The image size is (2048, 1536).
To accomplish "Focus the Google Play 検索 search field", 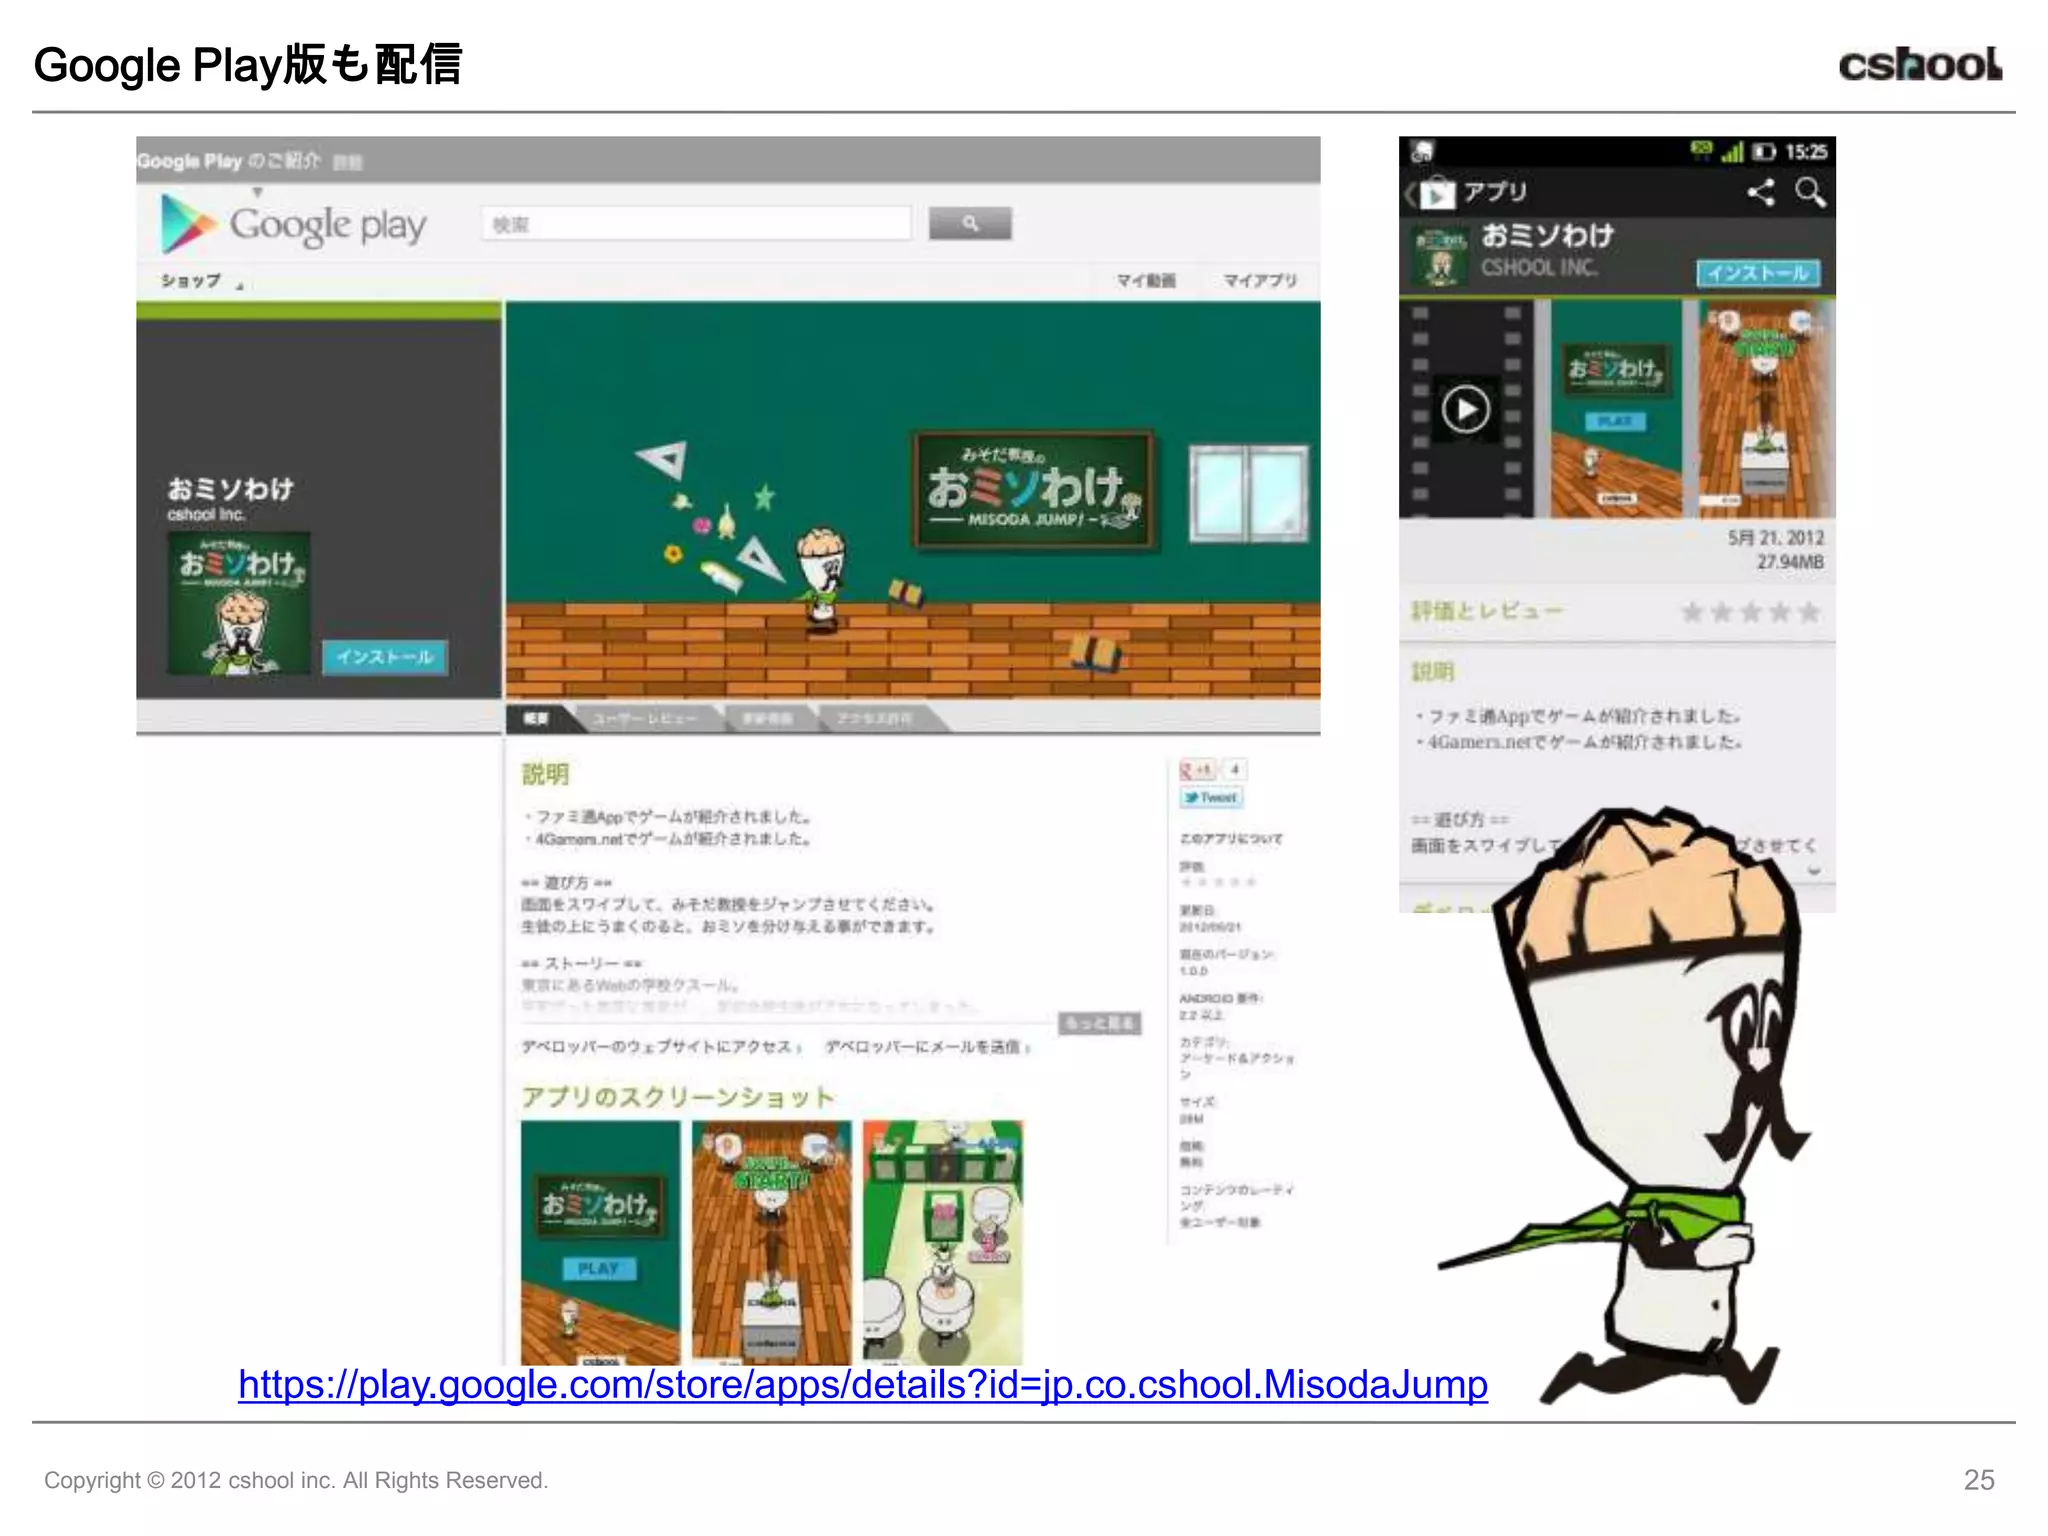I will click(x=696, y=224).
